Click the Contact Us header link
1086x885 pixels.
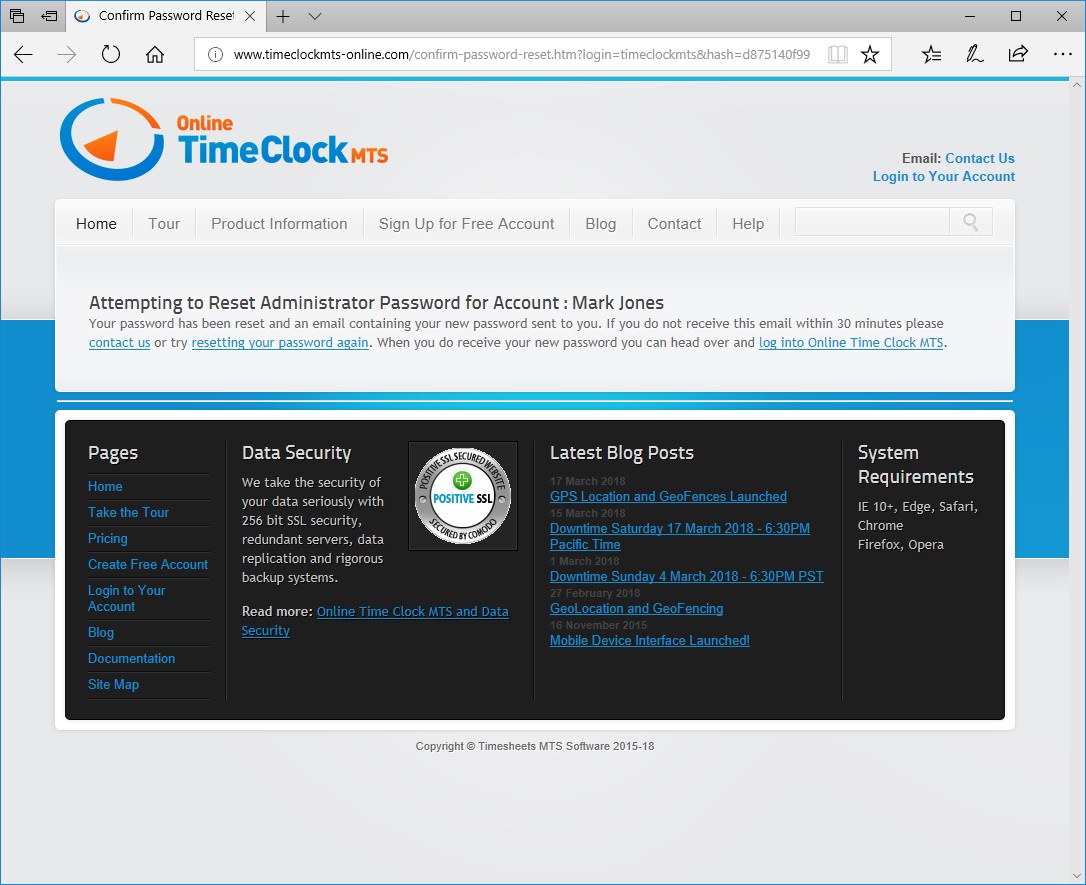click(x=979, y=158)
